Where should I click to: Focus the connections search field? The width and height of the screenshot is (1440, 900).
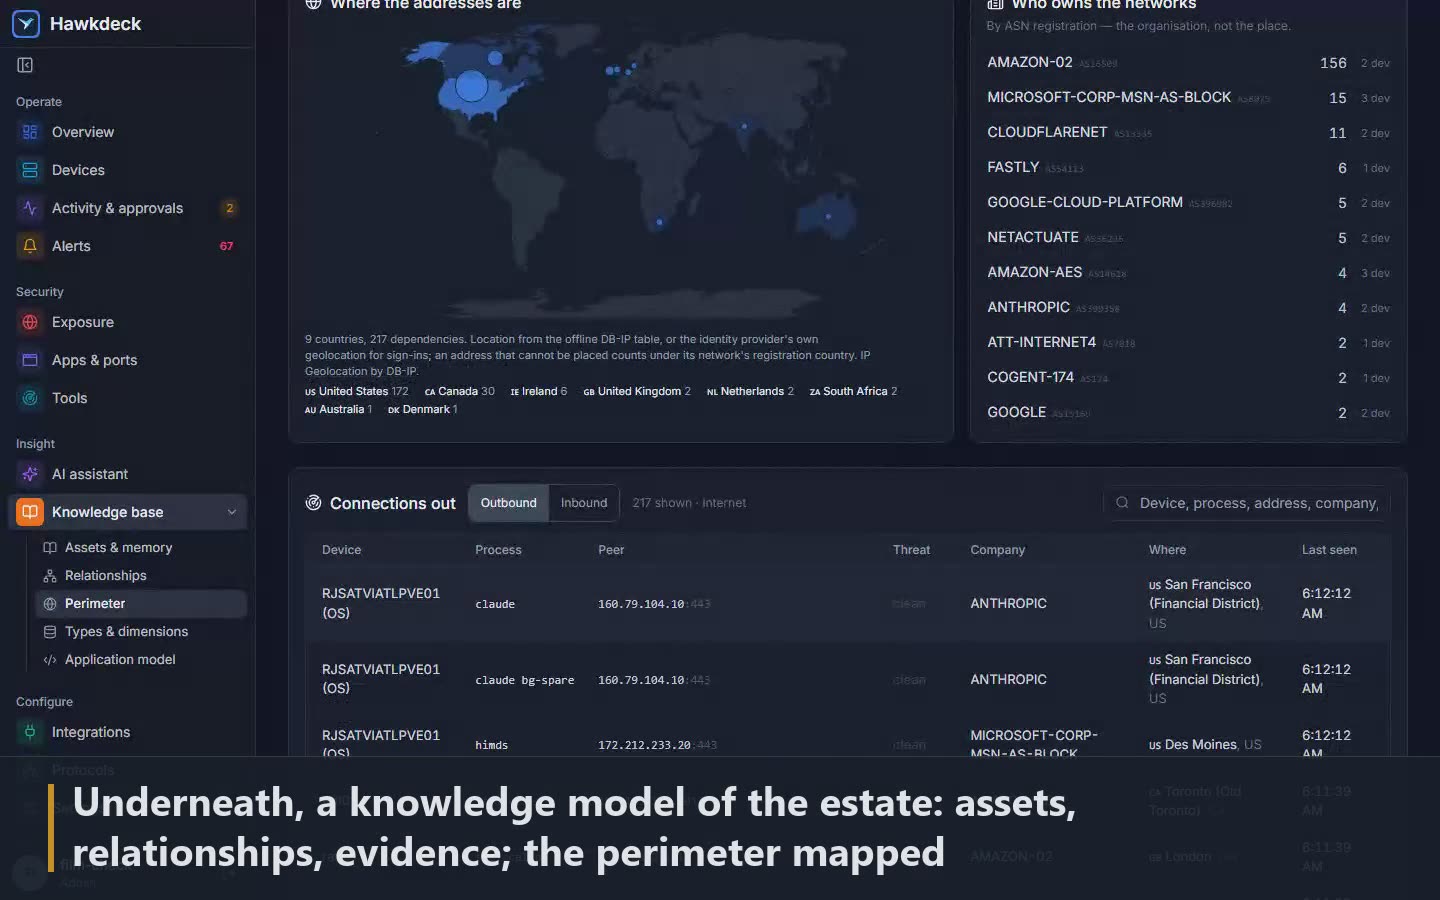coord(1247,503)
